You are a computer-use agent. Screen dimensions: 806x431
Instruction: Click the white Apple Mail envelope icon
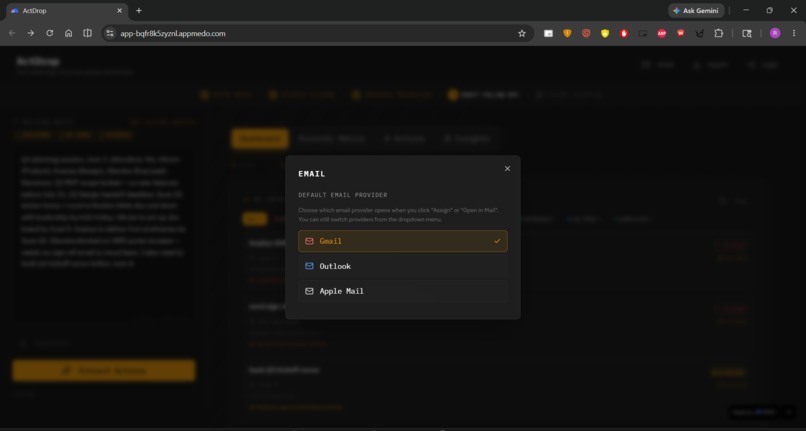[x=309, y=291]
